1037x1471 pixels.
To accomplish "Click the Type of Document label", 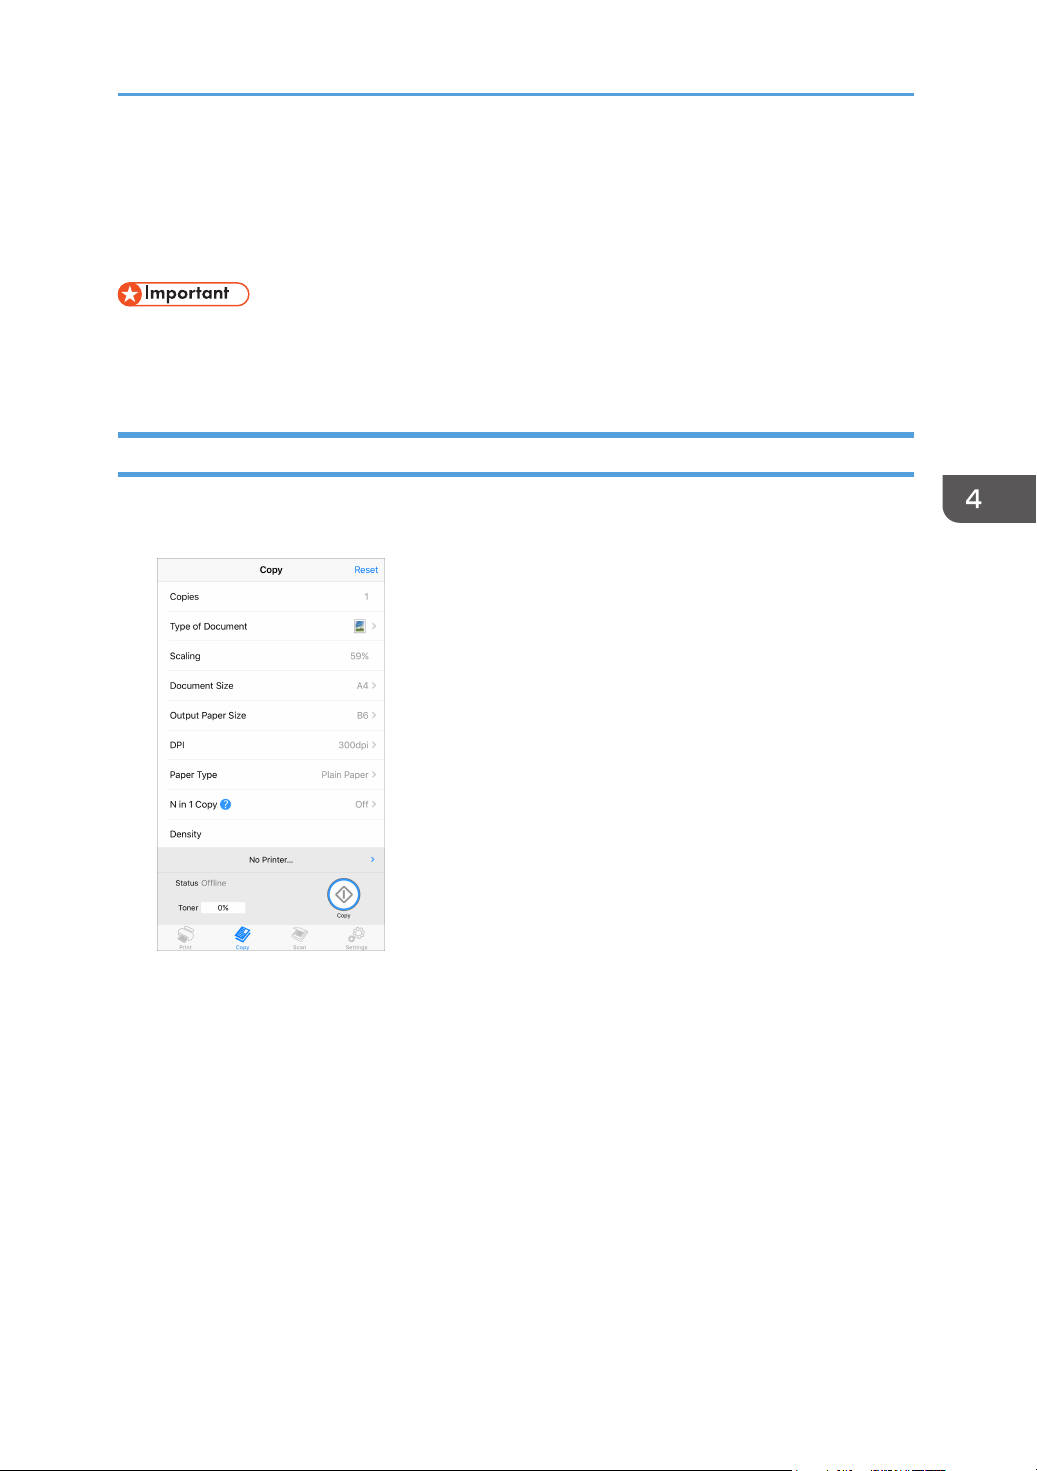I will tap(208, 626).
